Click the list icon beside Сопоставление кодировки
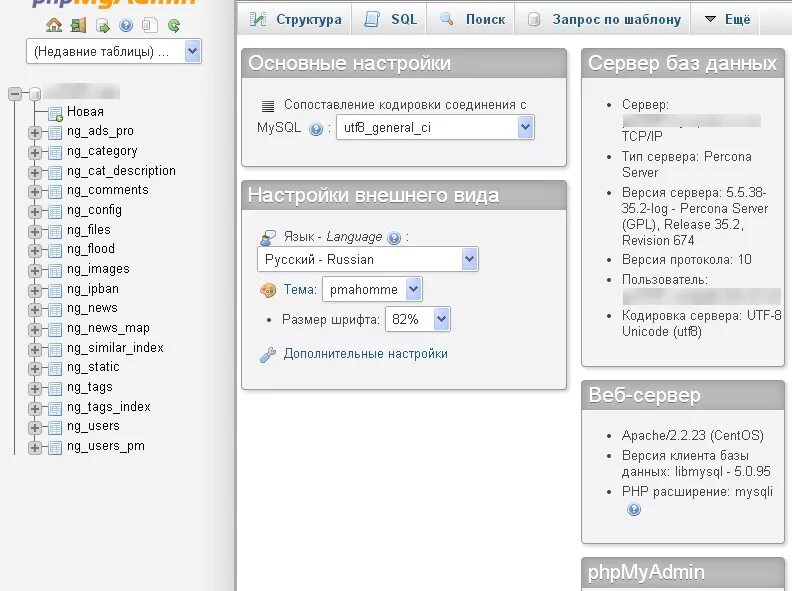 point(268,106)
